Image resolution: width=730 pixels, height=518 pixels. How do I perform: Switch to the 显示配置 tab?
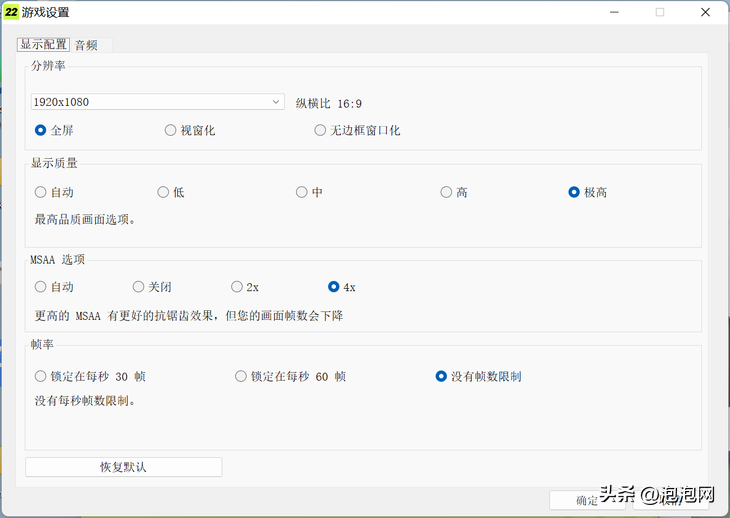pos(43,45)
